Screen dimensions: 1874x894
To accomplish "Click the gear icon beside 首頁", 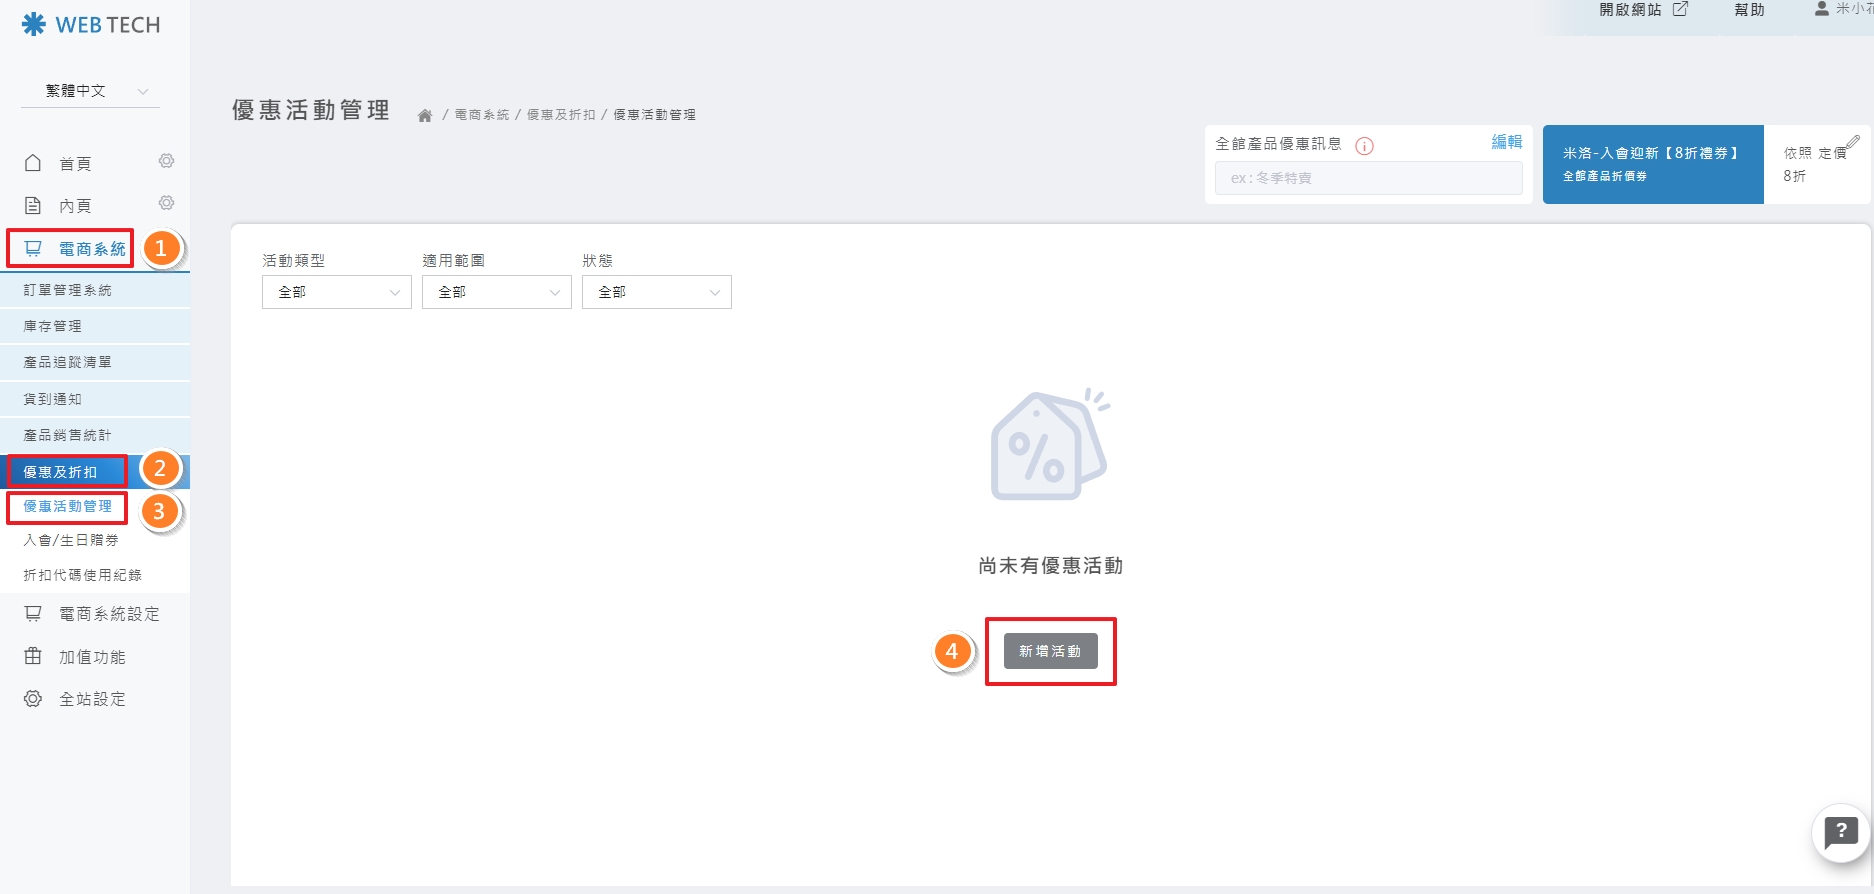I will point(166,161).
